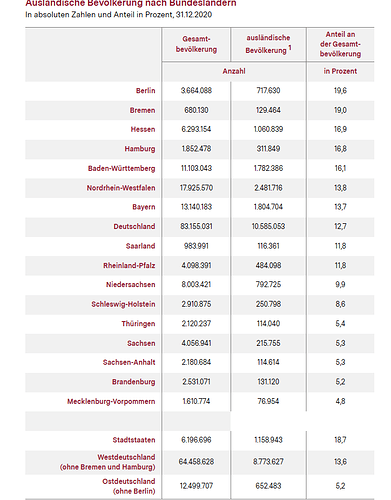Select the Niedersachsen row label
391x500 pixels.
point(131,285)
